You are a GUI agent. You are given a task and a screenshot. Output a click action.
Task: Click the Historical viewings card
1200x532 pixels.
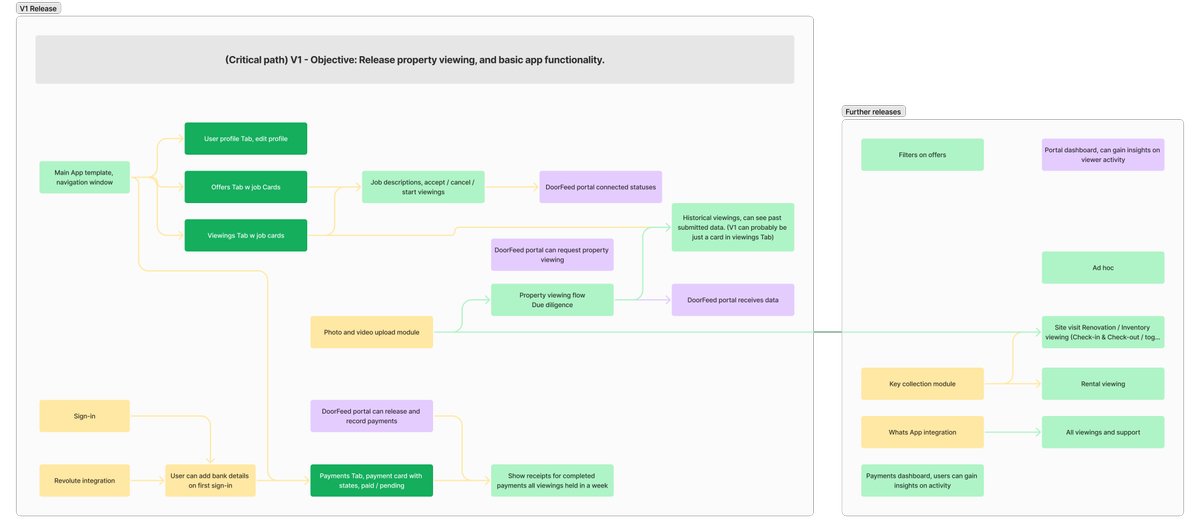point(733,227)
